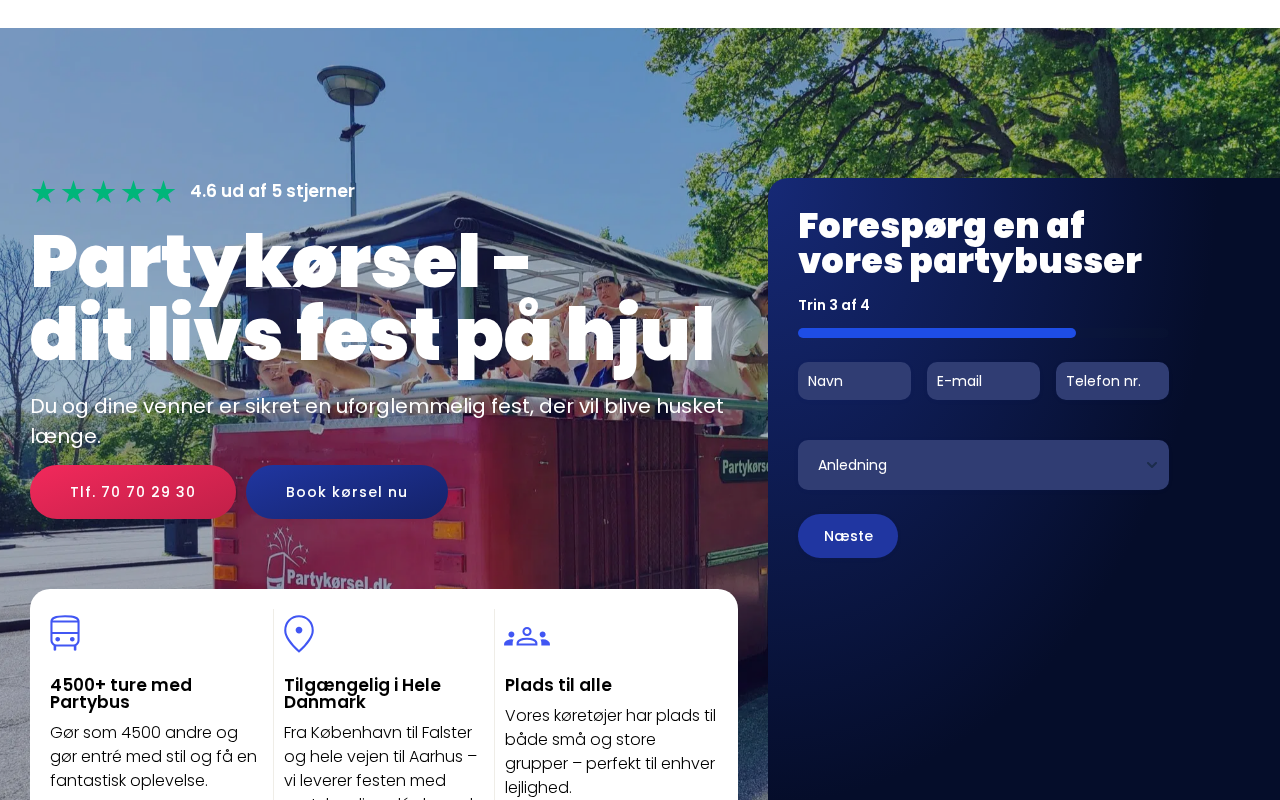Focus the E-mail input field
The image size is (1280, 800).
[x=983, y=381]
